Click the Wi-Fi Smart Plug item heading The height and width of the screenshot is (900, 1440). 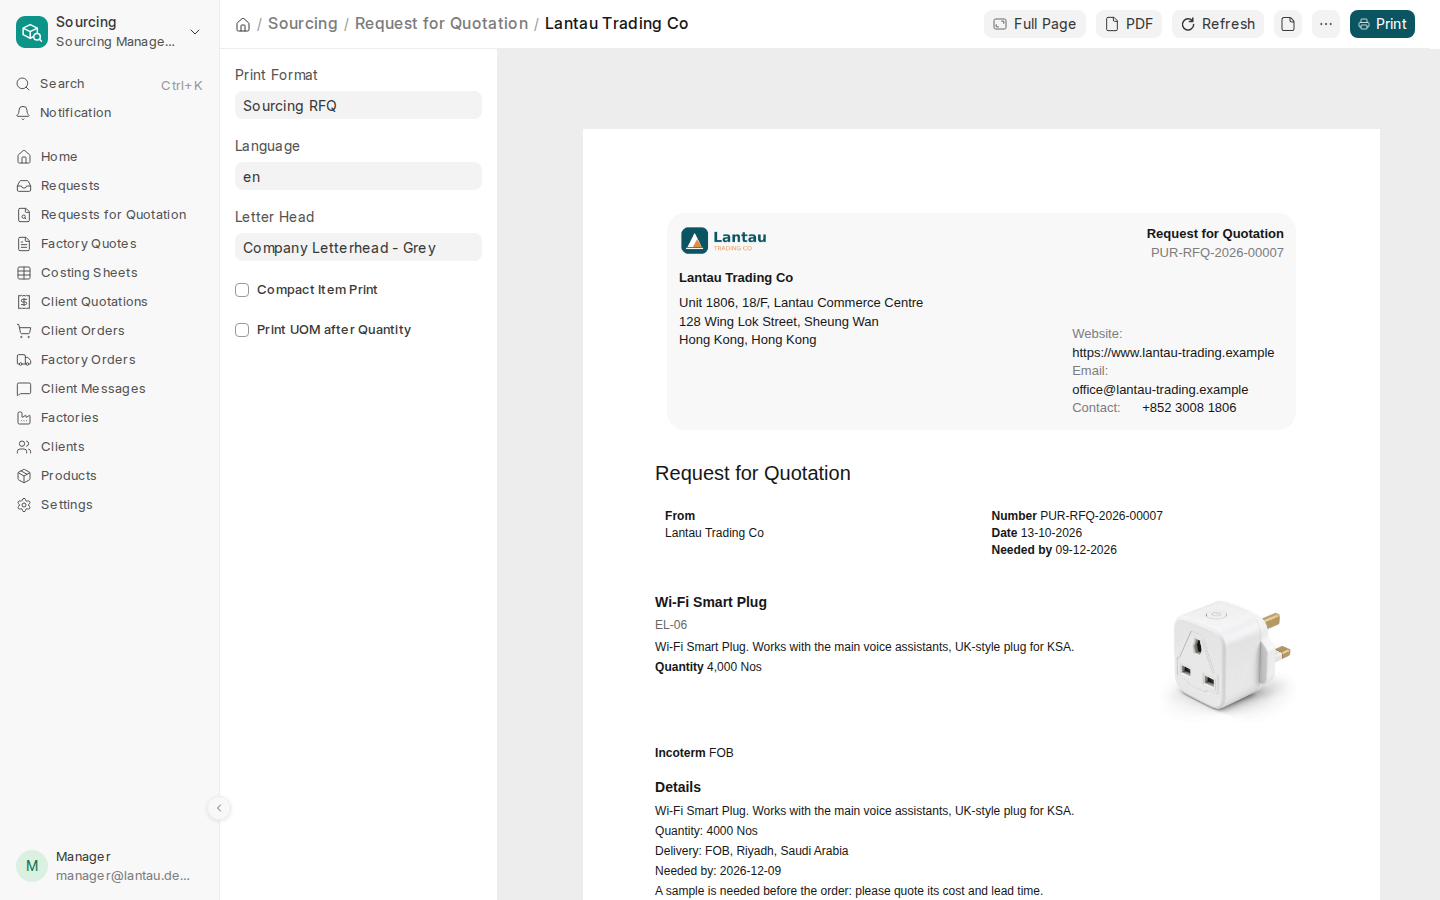point(711,602)
